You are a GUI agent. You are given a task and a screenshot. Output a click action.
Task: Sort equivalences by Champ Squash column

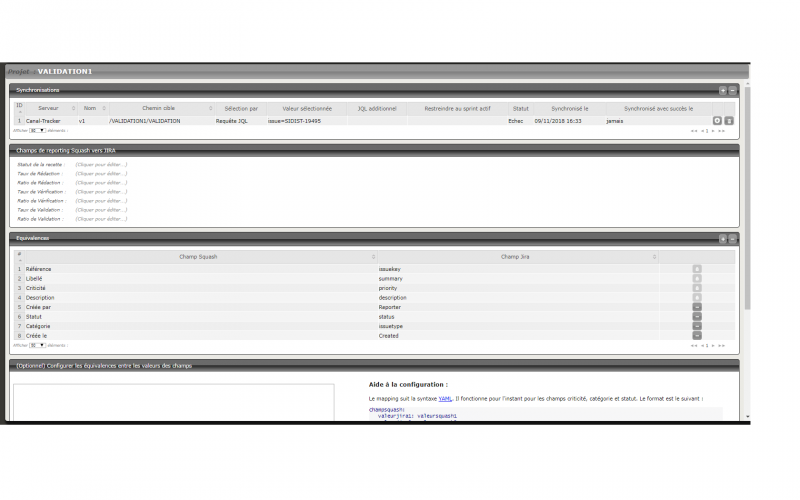(x=201, y=257)
